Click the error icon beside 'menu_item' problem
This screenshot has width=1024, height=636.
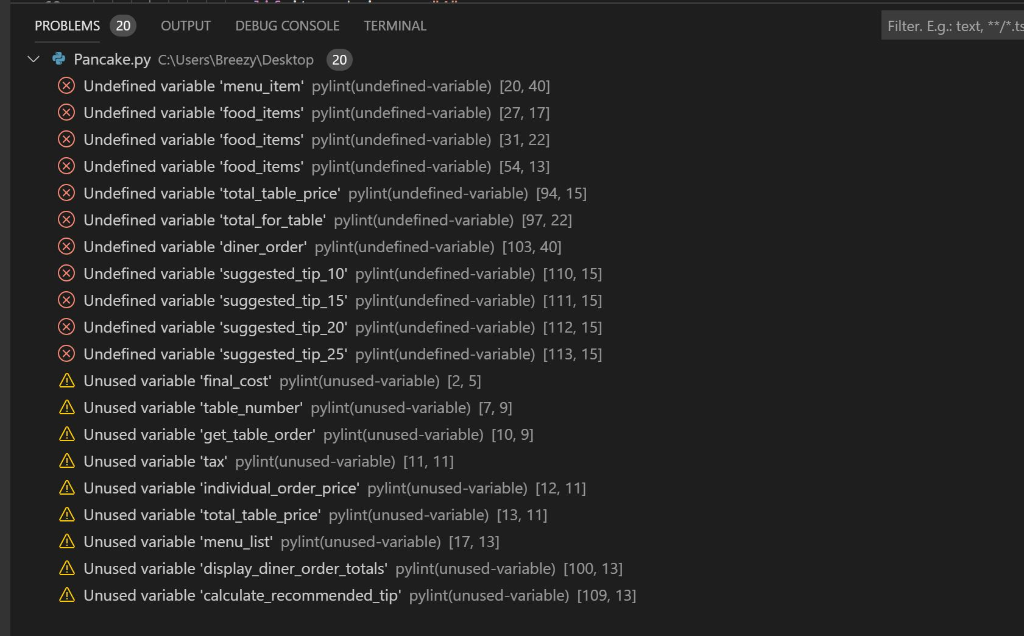(x=66, y=86)
